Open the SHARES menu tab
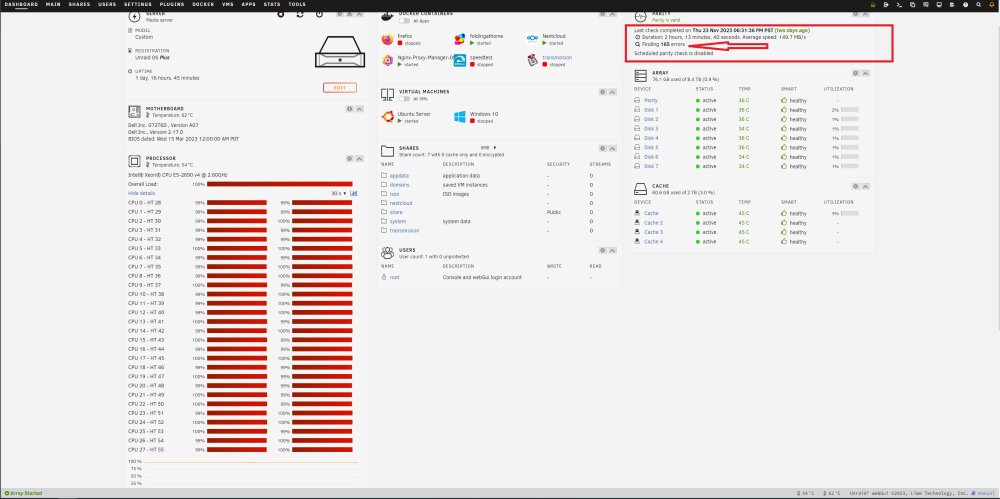The image size is (1000, 499). click(x=79, y=4)
